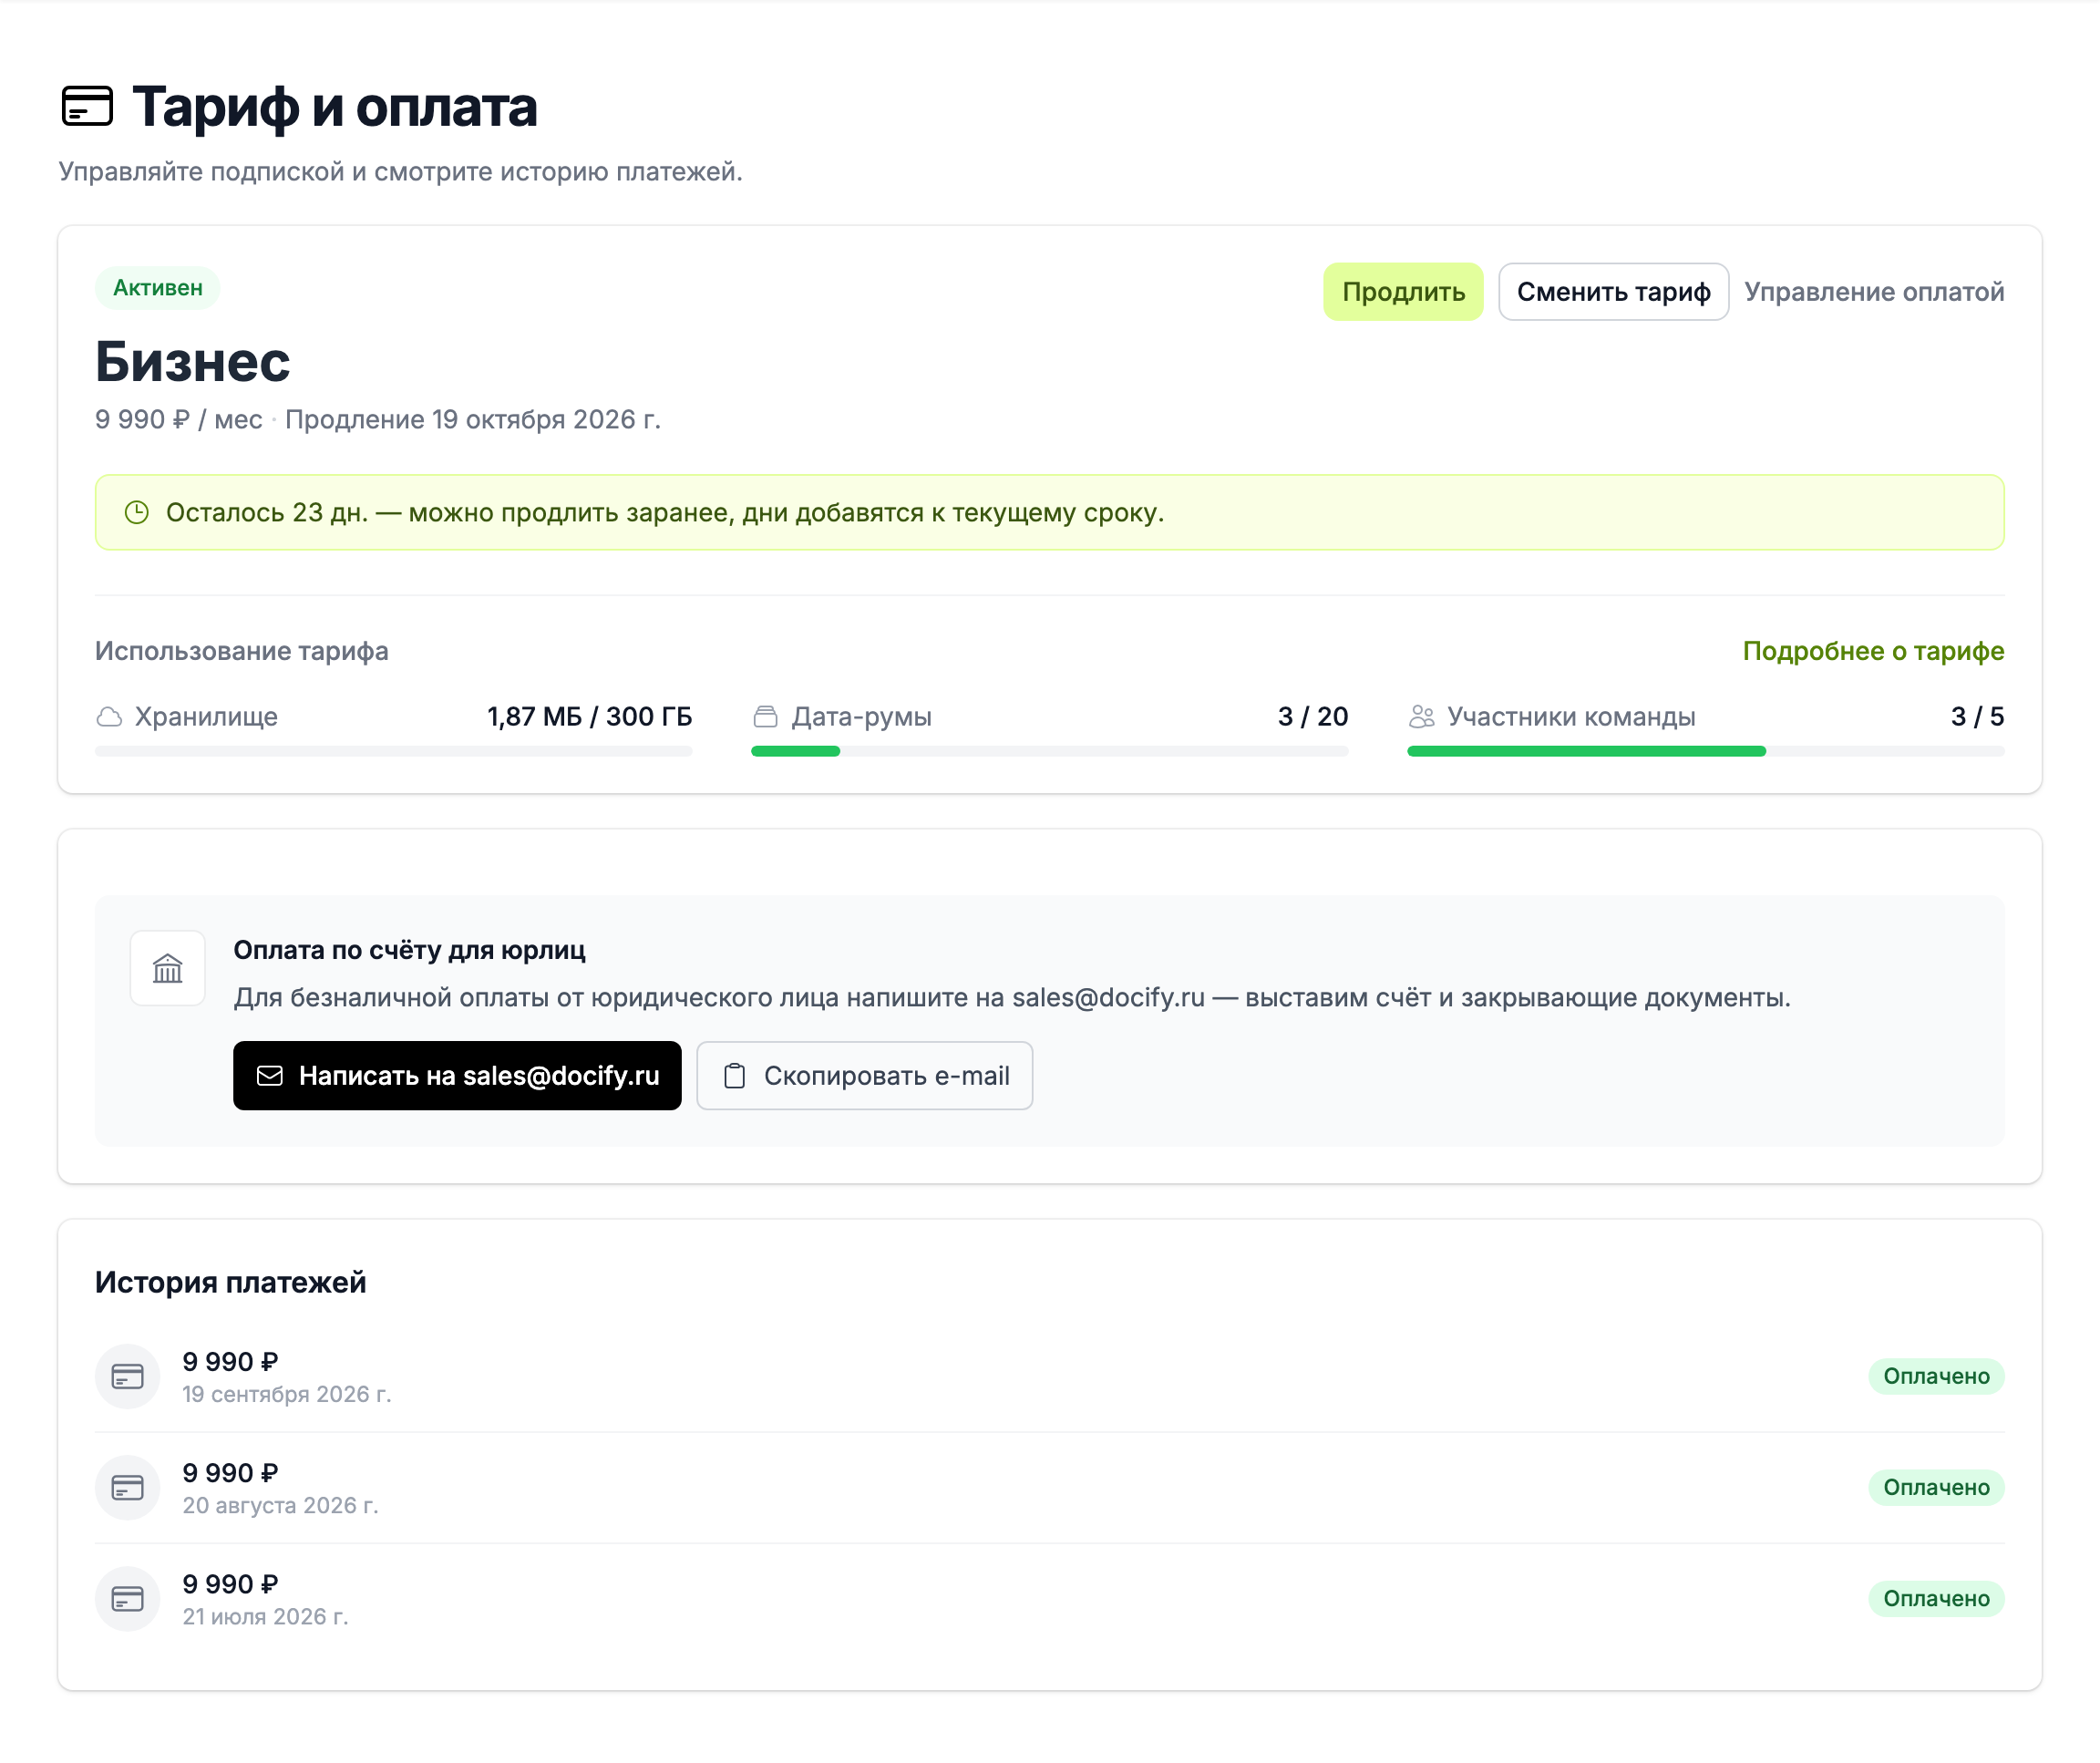Screen dimensions: 2100x1763
Task: Click the Хранилище usage progress bar
Action: pyautogui.click(x=394, y=751)
